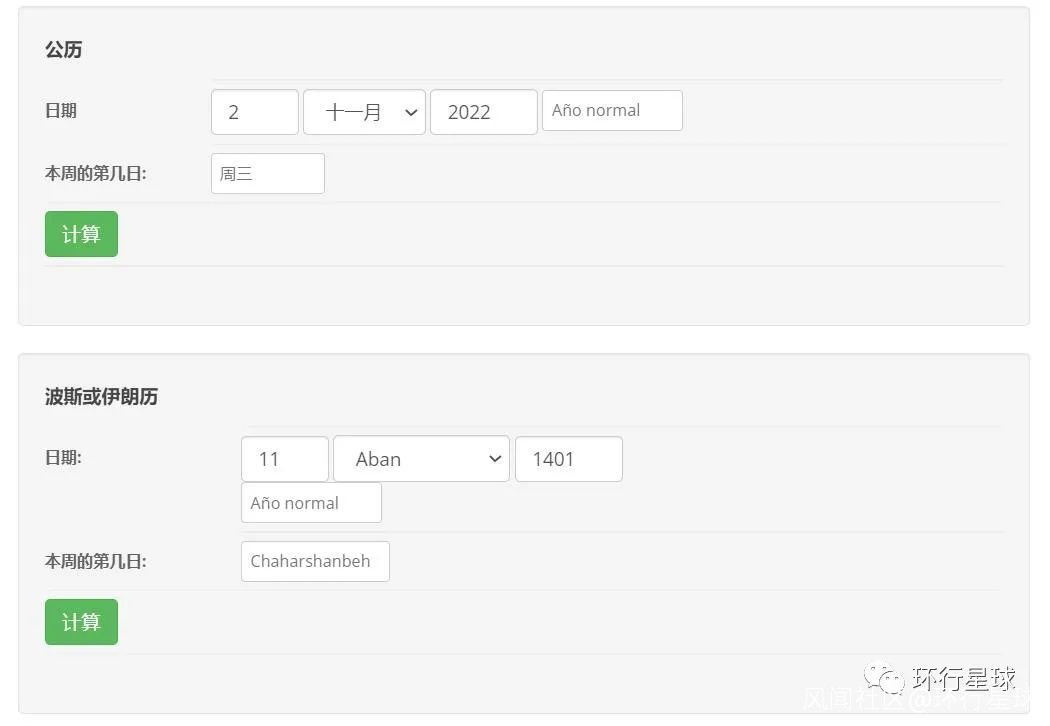Expand the Persian month dropdown showing Aban

421,459
